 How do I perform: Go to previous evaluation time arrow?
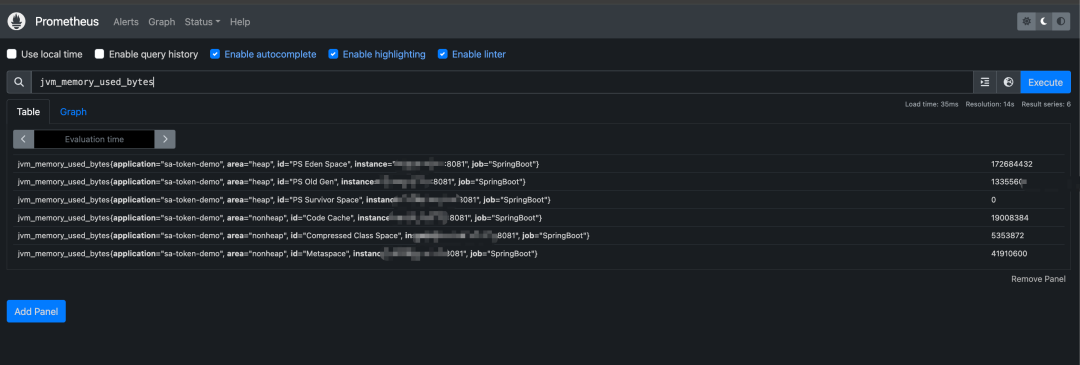click(23, 139)
